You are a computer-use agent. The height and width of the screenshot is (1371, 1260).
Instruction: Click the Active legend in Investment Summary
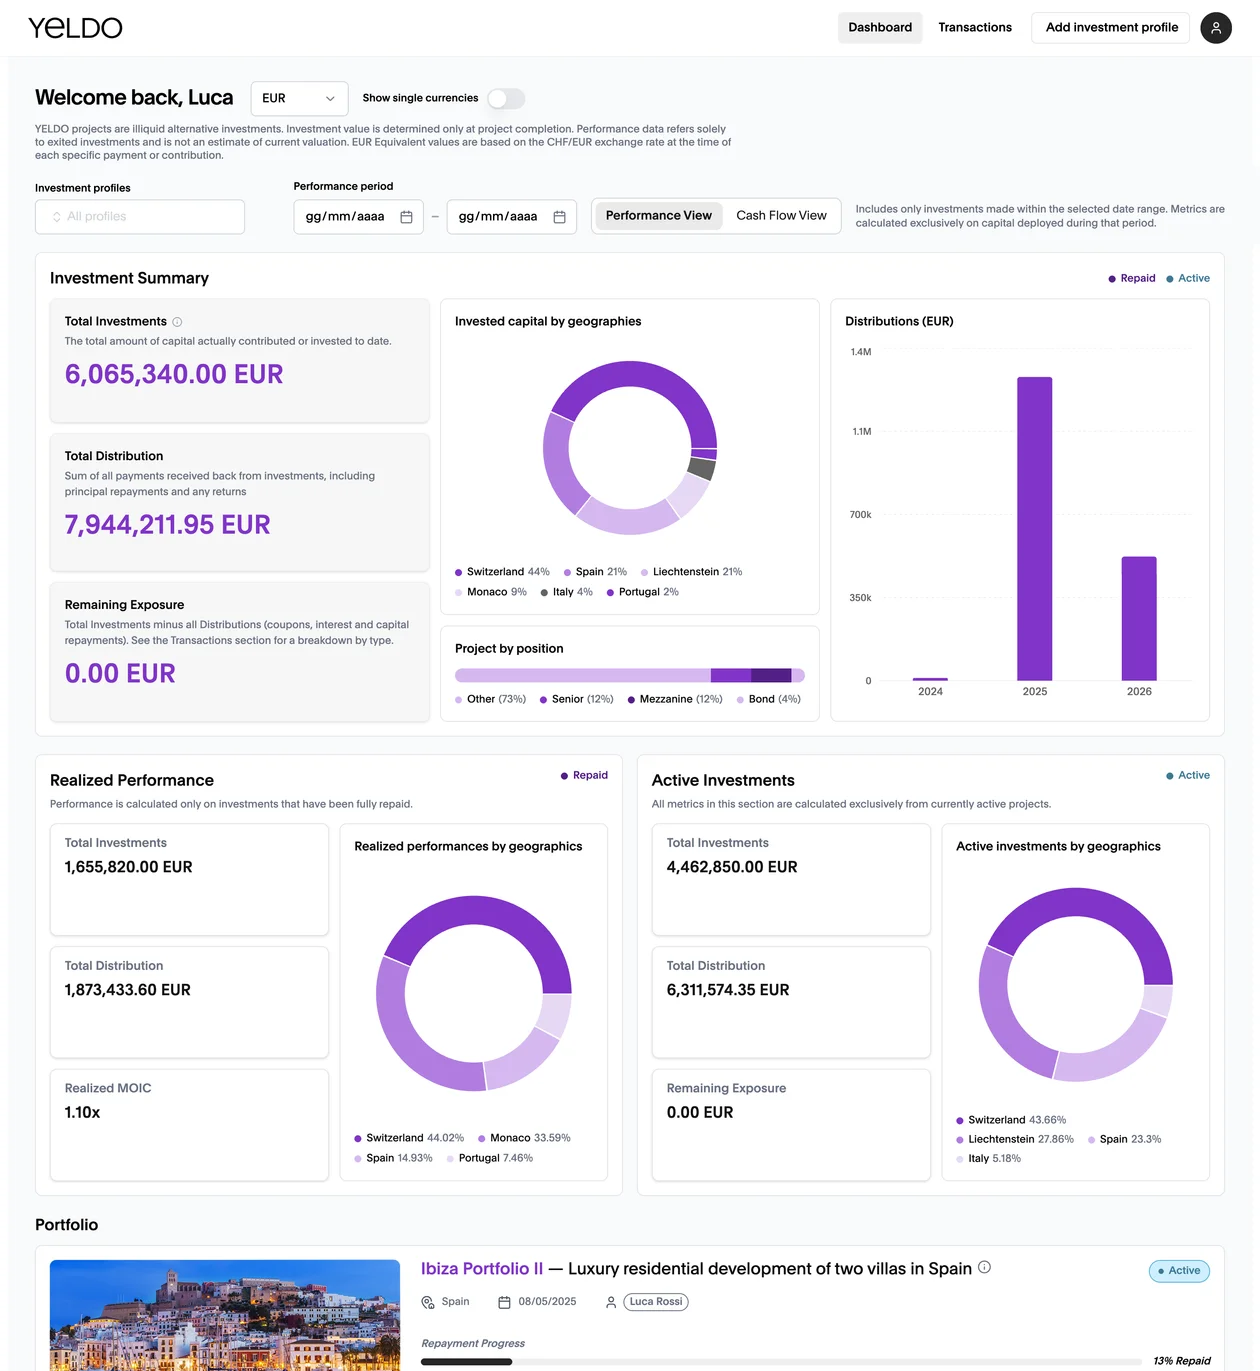[1188, 279]
